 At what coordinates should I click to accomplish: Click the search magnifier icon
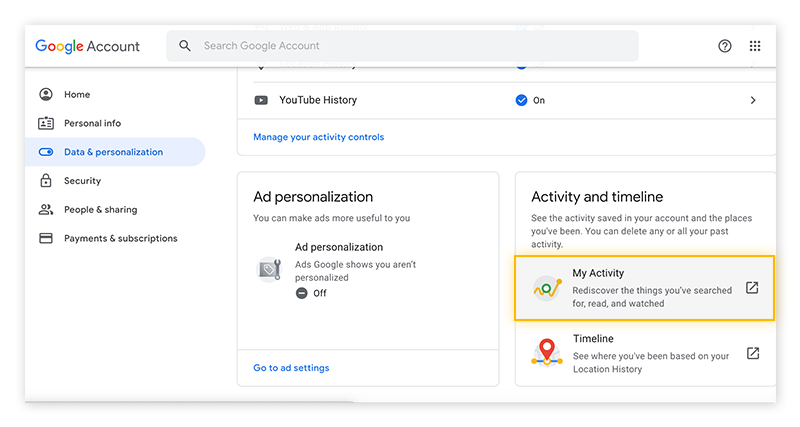pos(185,46)
